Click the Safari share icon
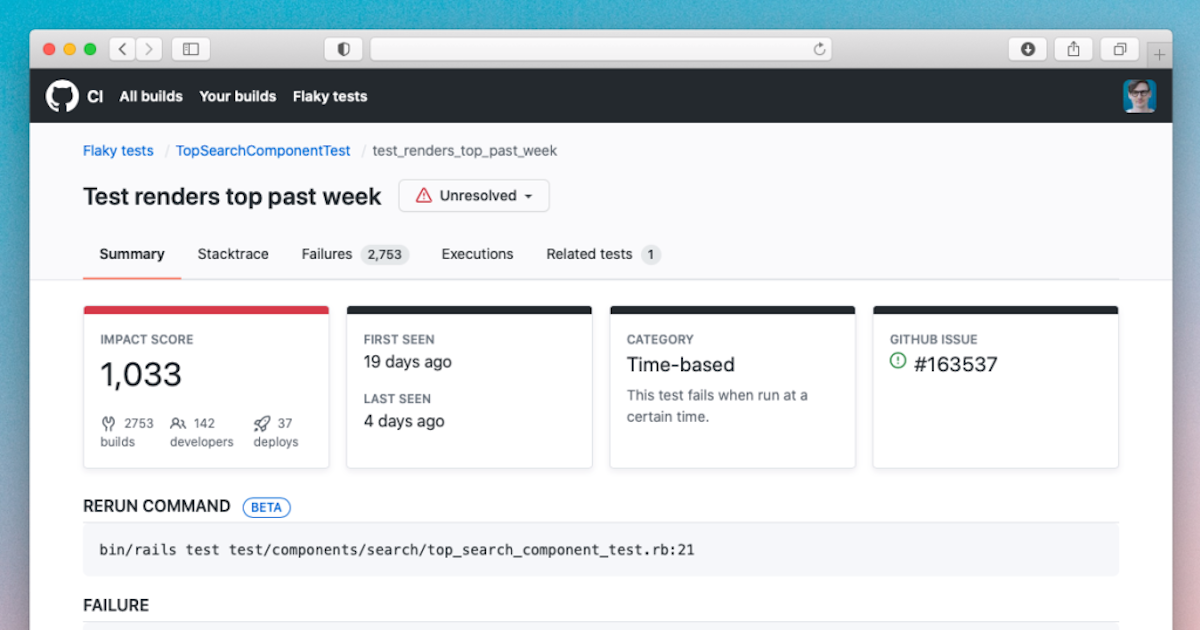Viewport: 1200px width, 630px height. 1074,49
